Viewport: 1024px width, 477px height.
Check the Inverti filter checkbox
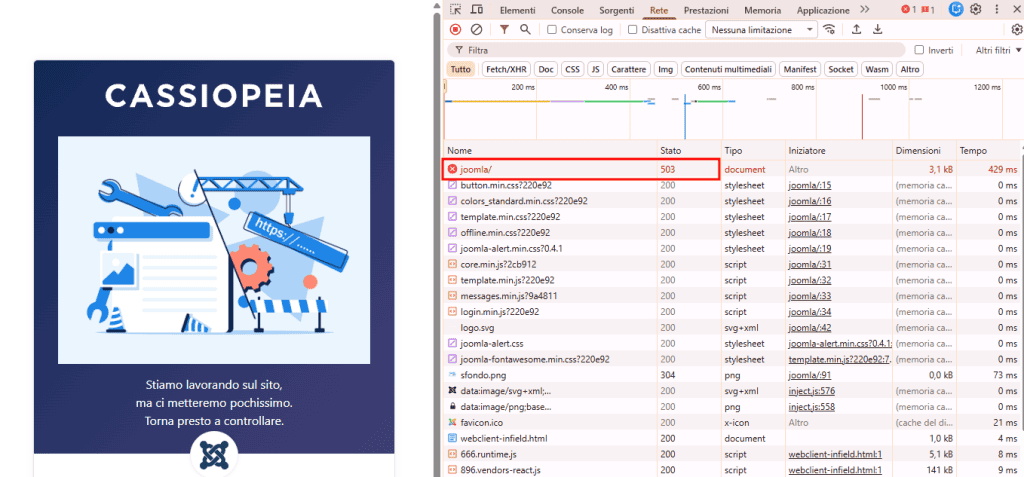(x=920, y=50)
